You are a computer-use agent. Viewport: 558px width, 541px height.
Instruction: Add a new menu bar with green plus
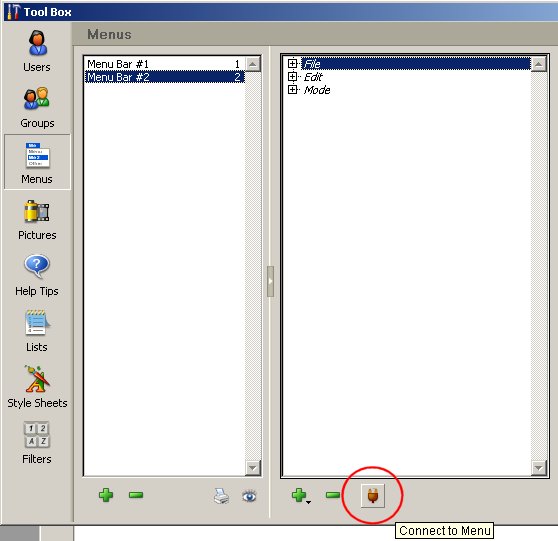click(106, 495)
